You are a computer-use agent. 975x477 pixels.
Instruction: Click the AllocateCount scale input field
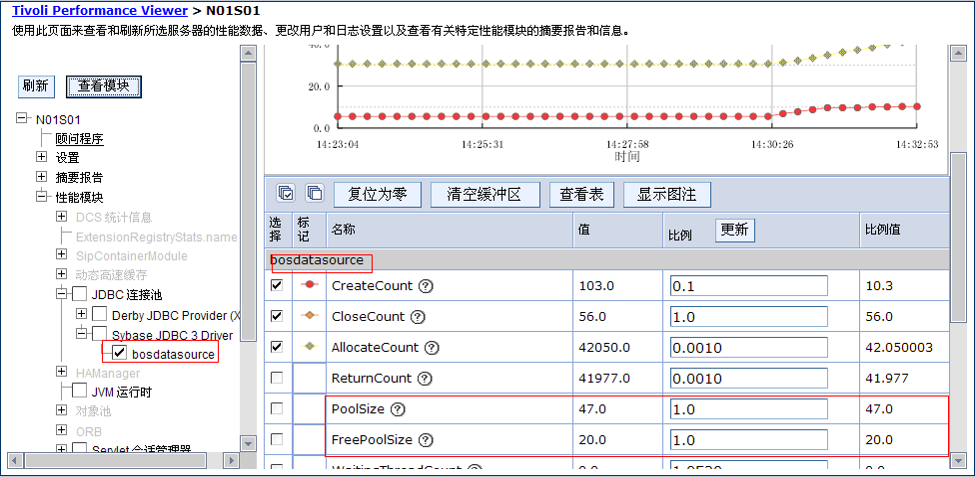748,348
